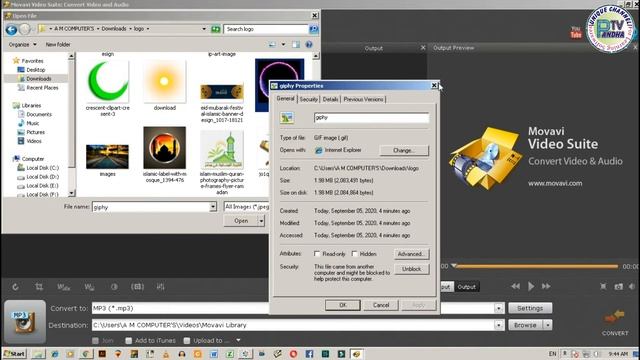
Task: Click the Advanced... attributes button
Action: (x=411, y=254)
